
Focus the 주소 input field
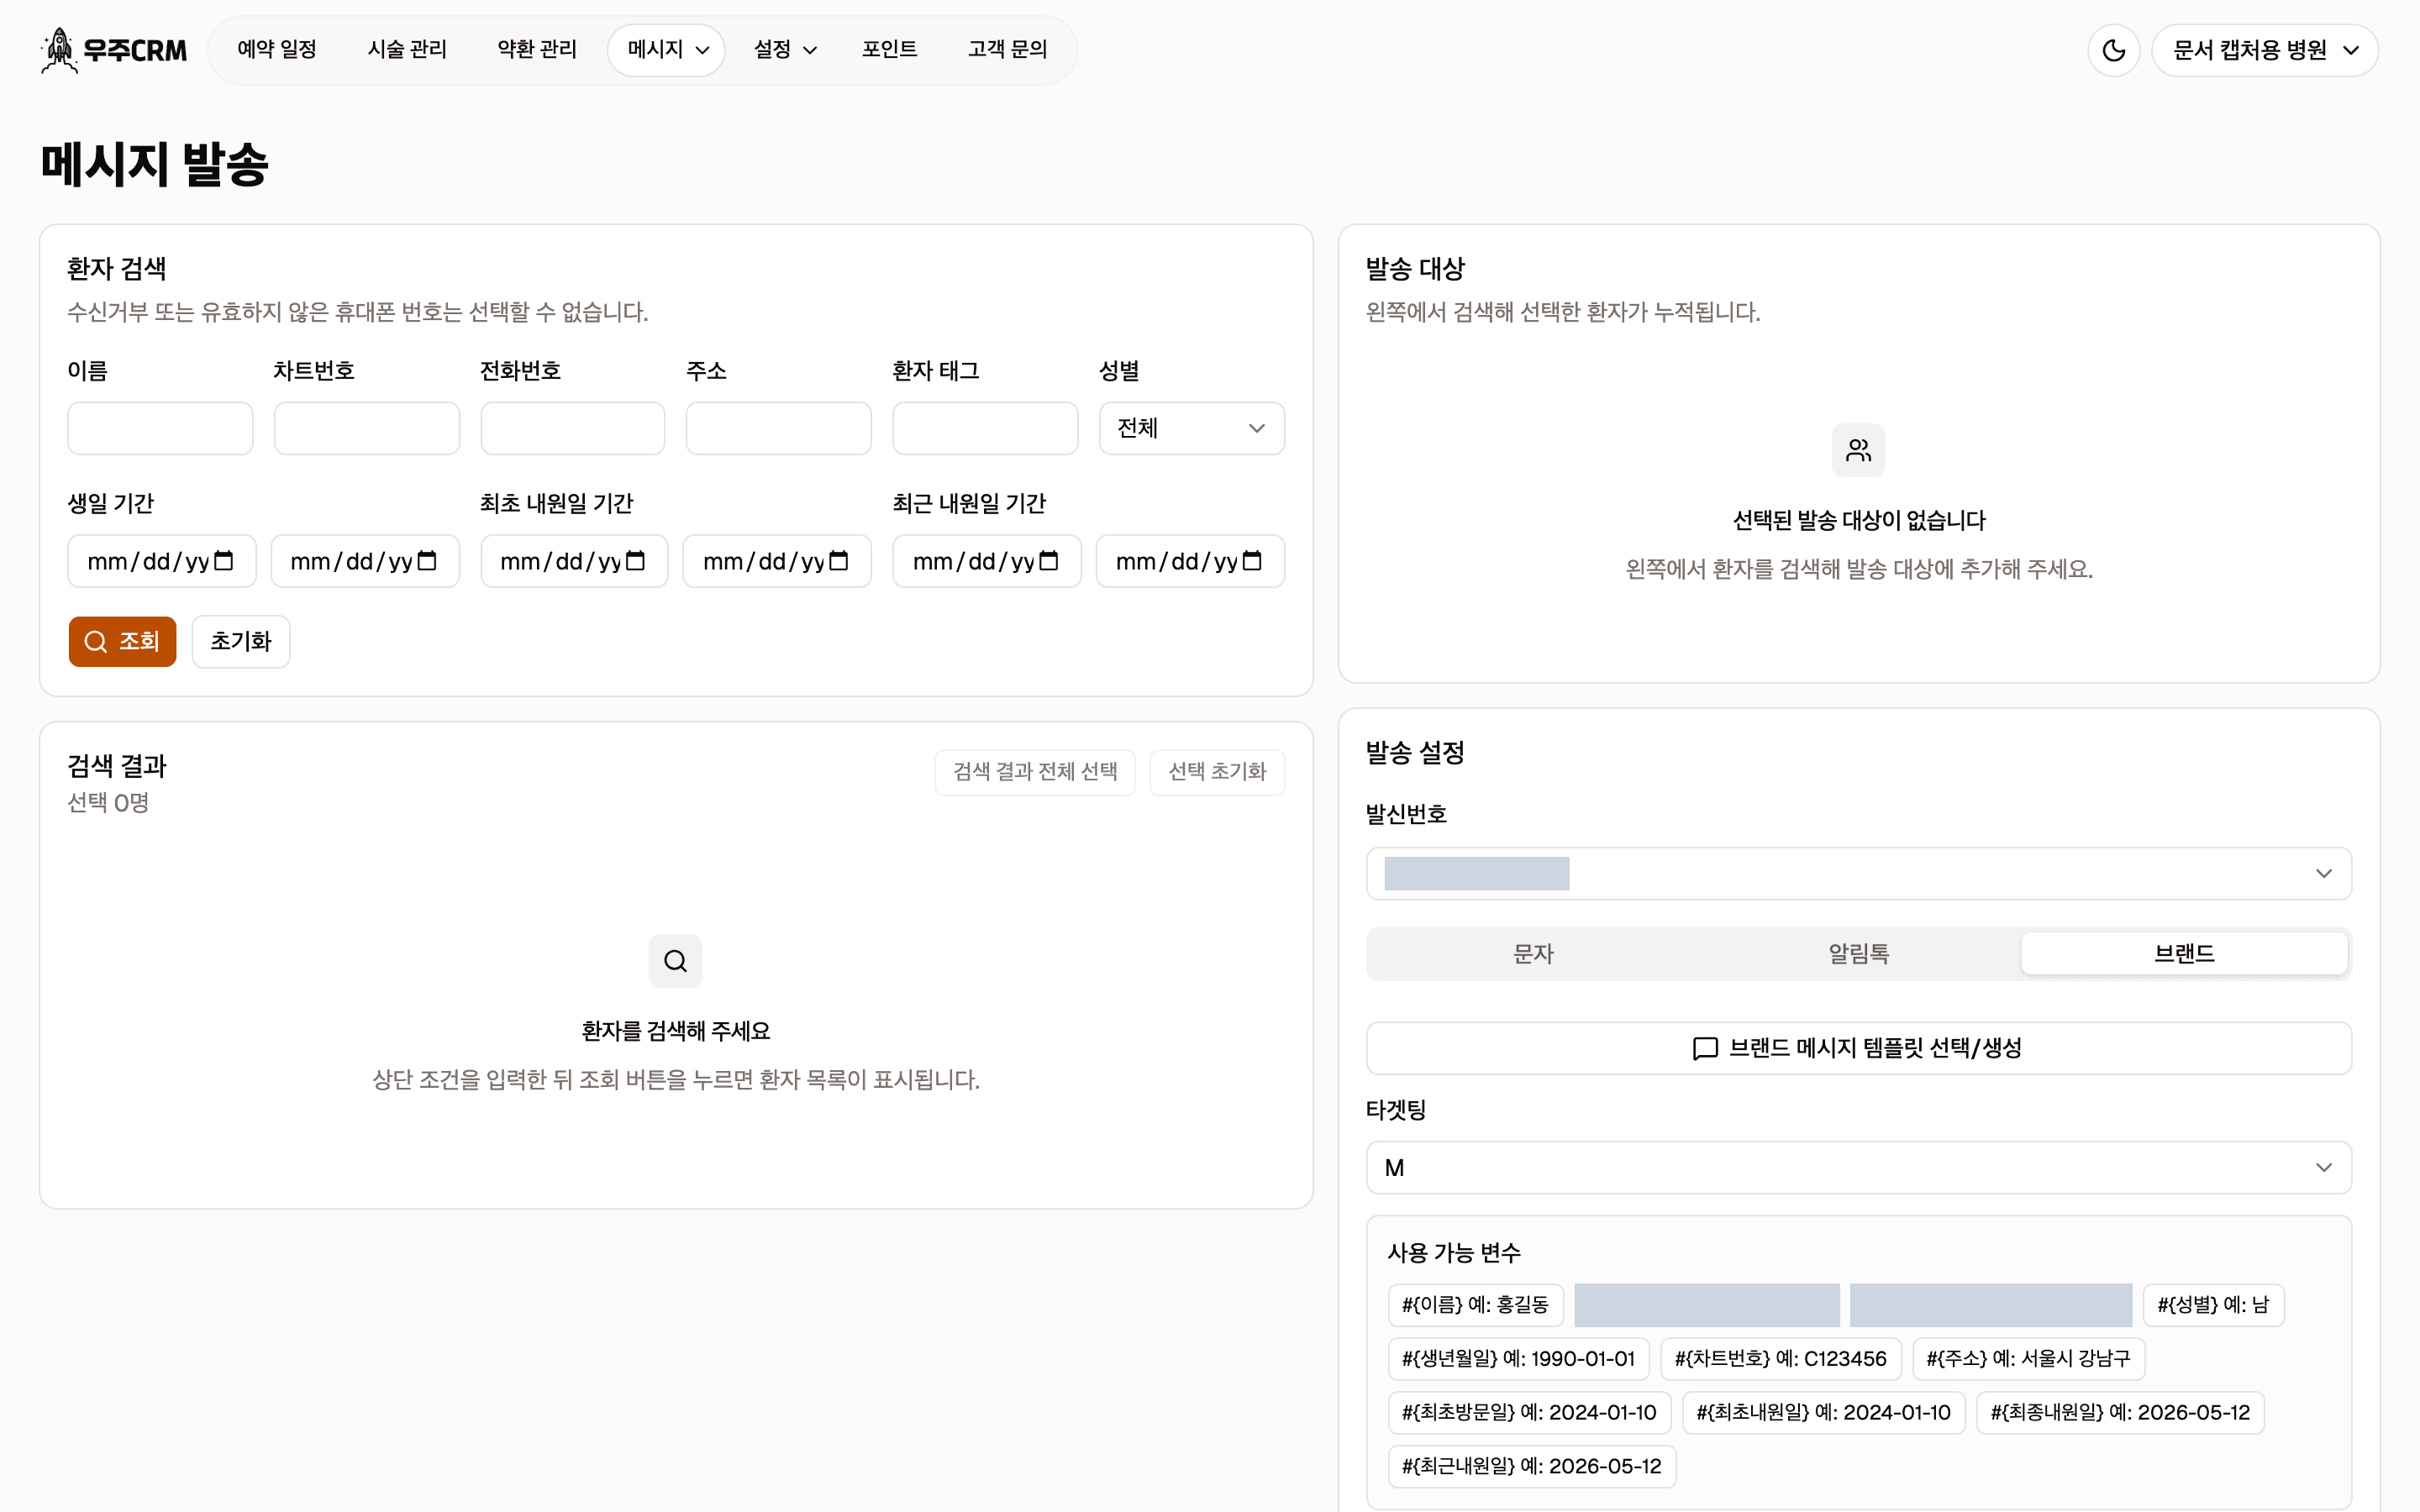778,428
